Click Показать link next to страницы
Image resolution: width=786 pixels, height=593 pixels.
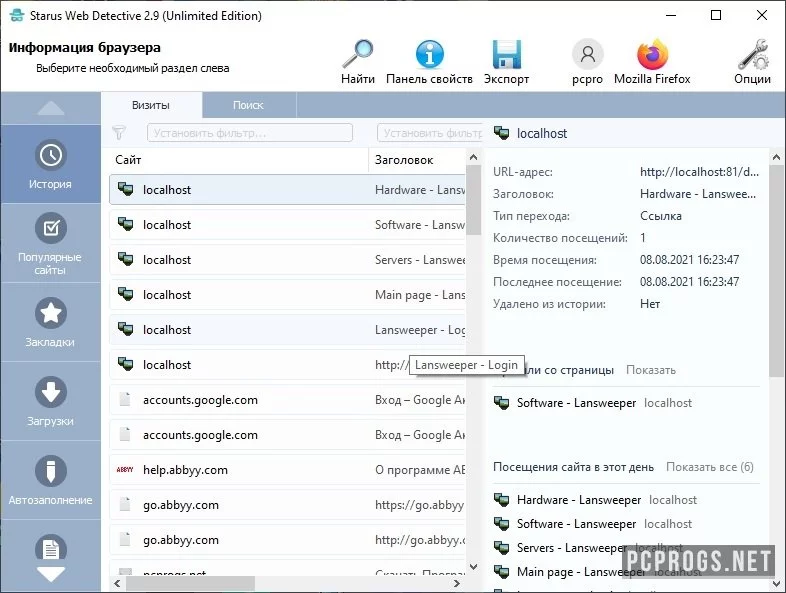[x=651, y=370]
